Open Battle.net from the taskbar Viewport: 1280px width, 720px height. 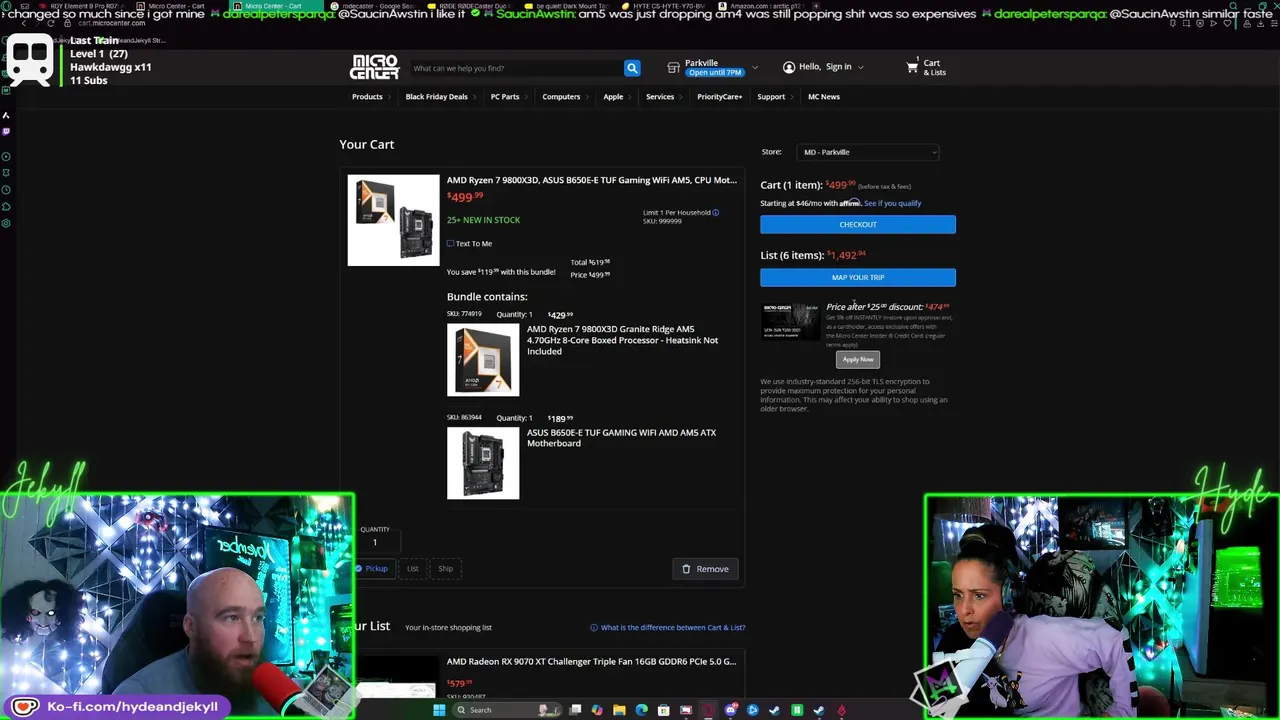coord(752,710)
